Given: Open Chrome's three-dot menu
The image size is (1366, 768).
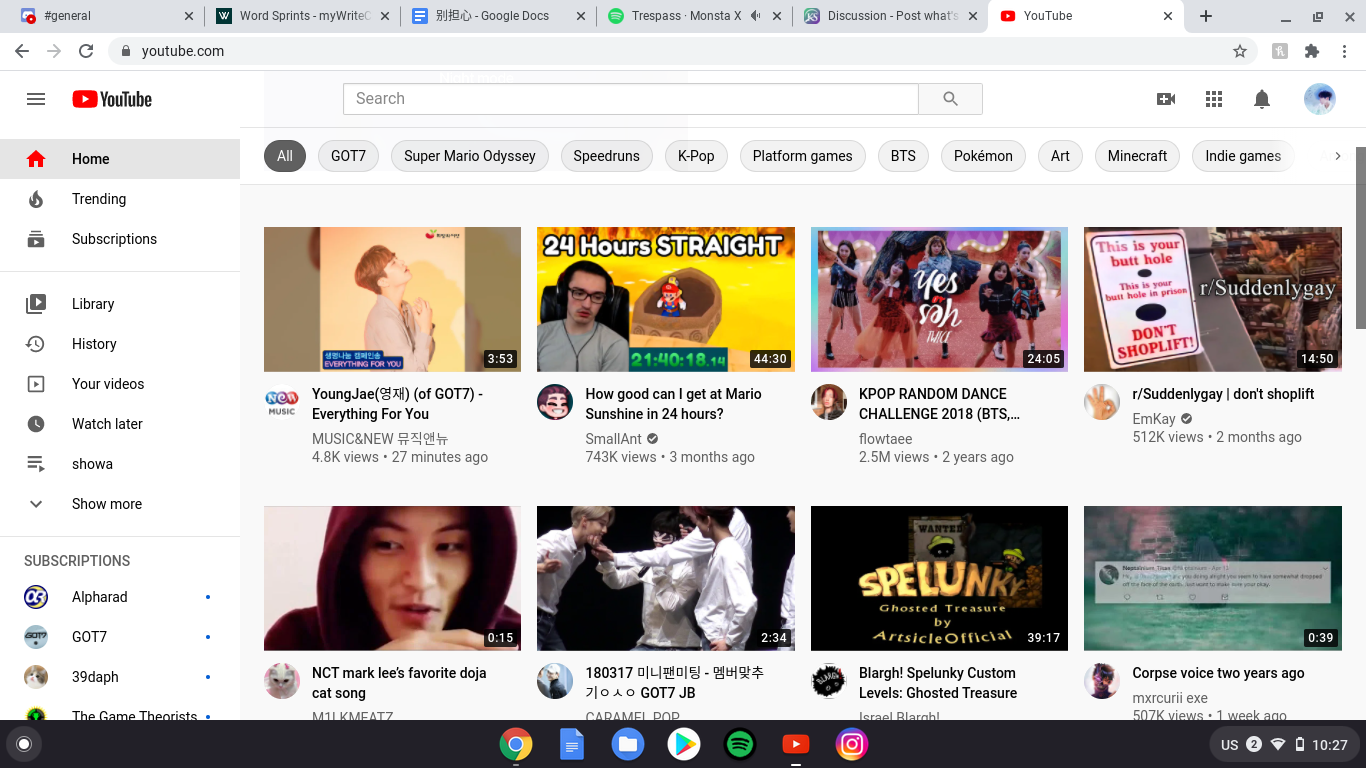Looking at the screenshot, I should (x=1344, y=51).
